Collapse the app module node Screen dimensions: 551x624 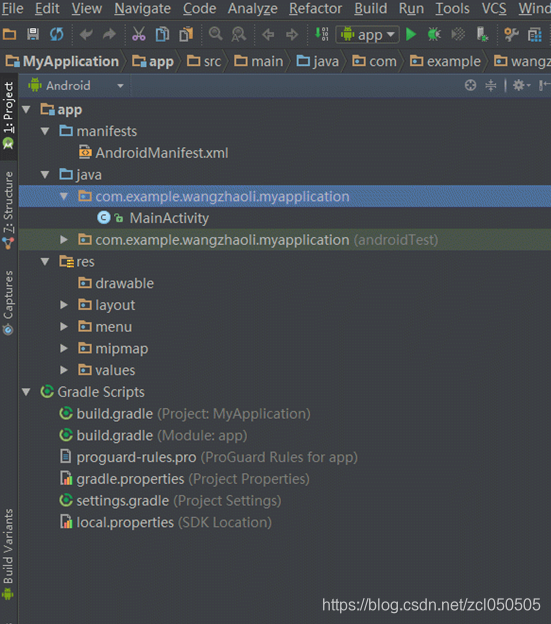27,109
